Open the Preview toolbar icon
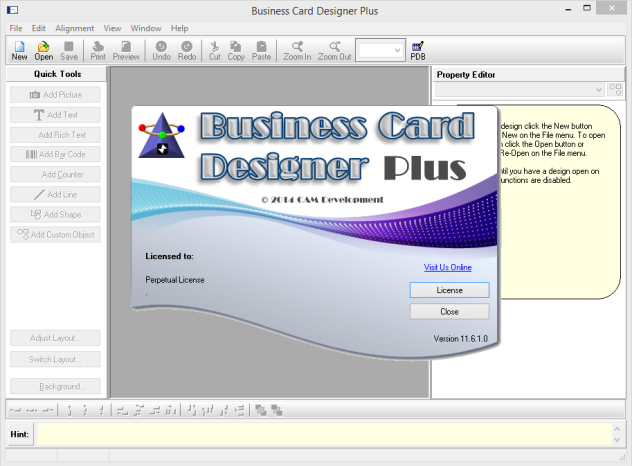 (126, 50)
